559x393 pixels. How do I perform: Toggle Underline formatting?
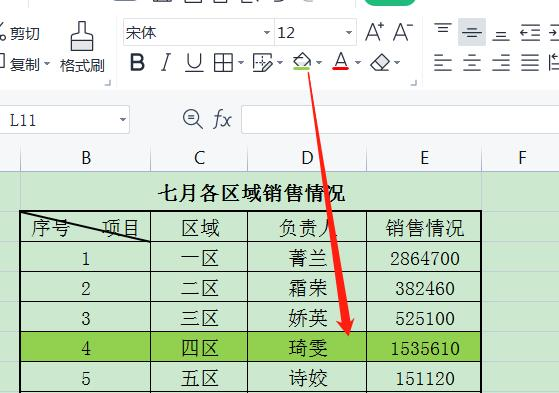pyautogui.click(x=194, y=63)
